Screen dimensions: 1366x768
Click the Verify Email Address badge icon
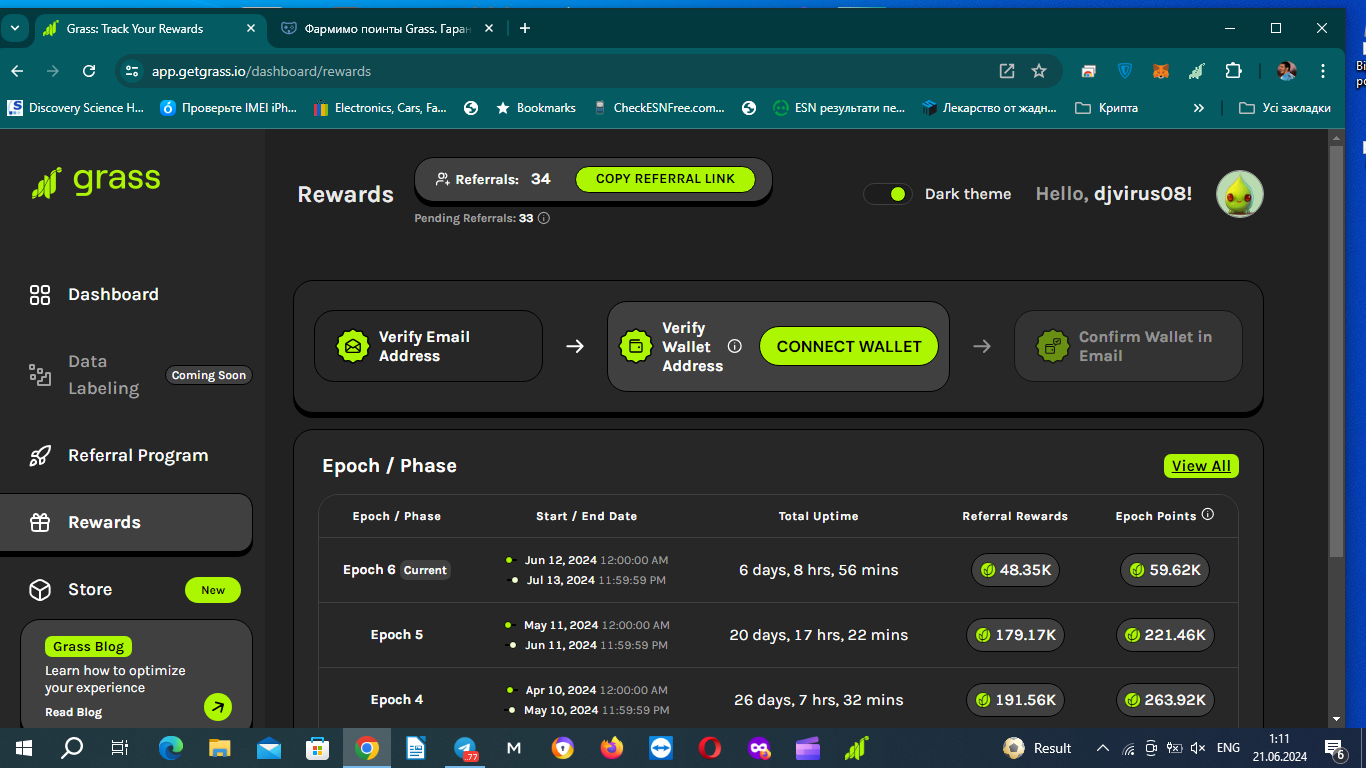(352, 346)
